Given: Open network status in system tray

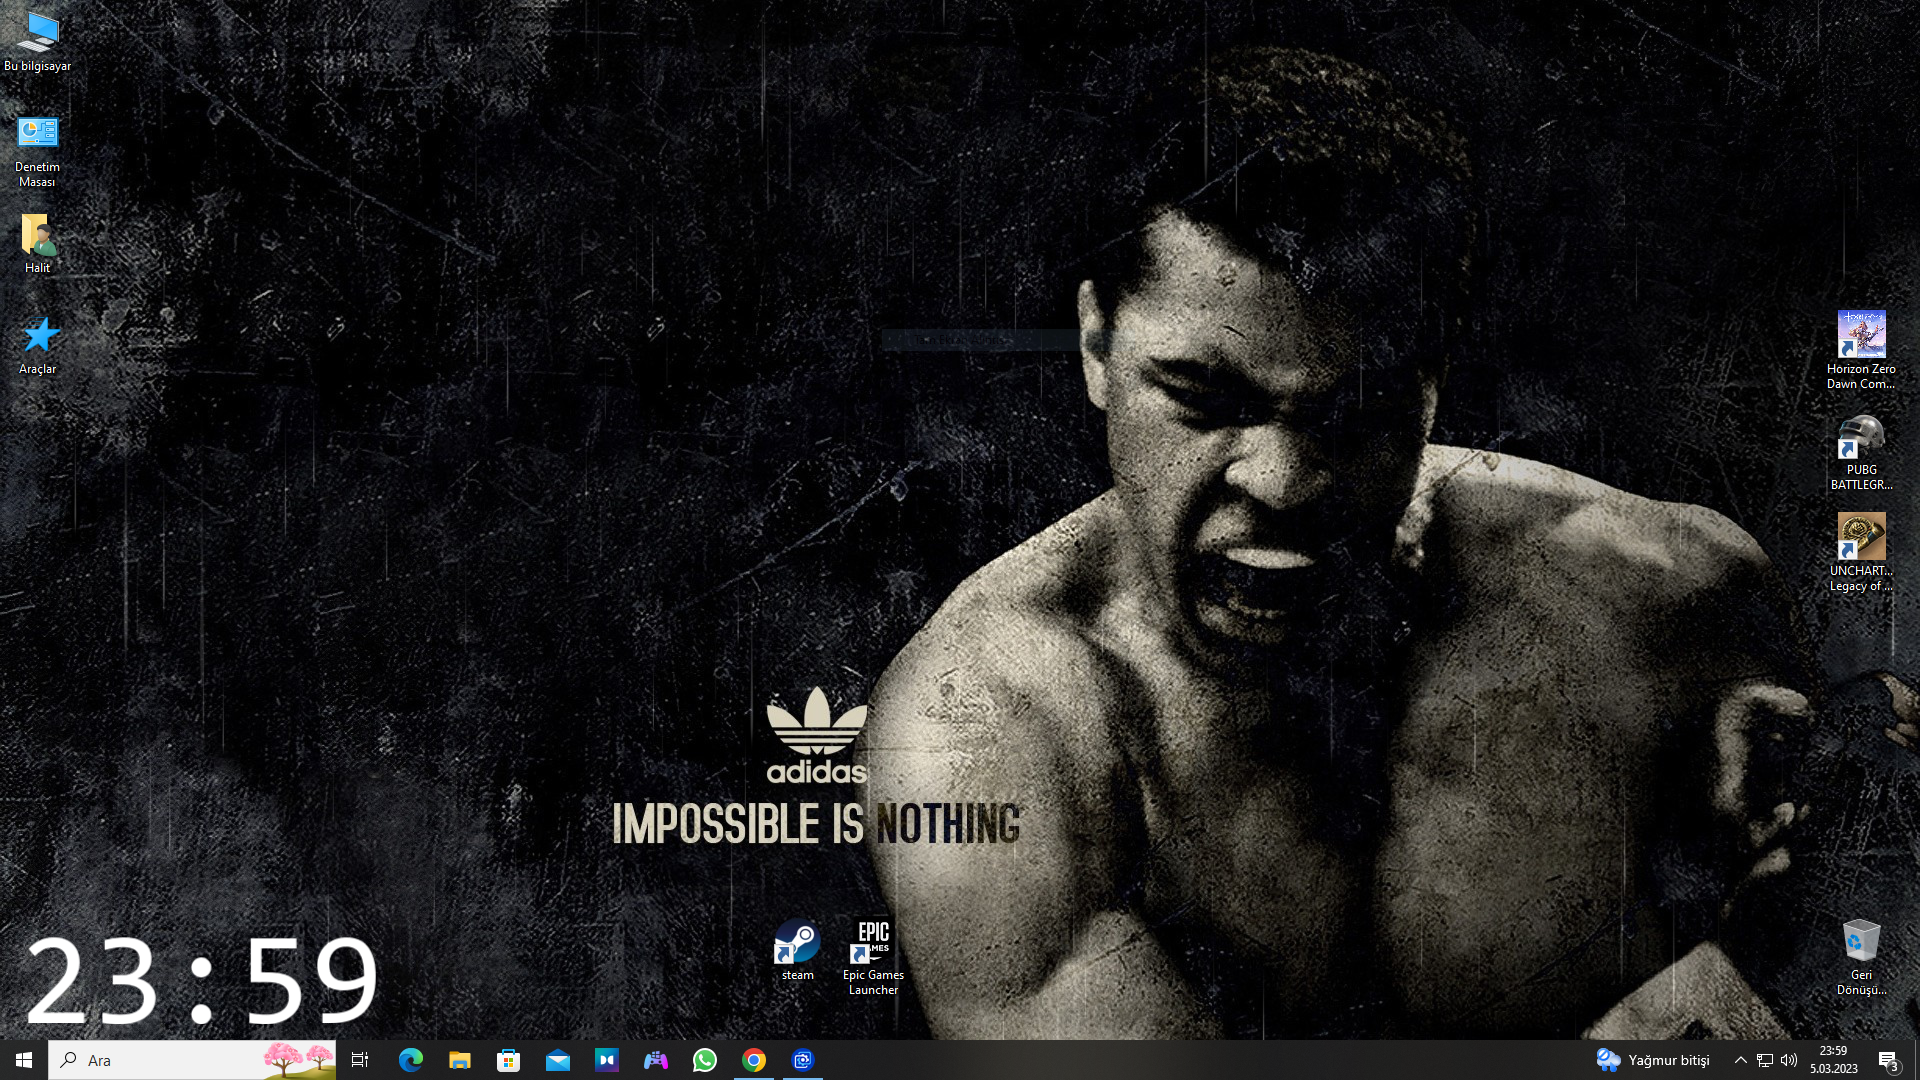Looking at the screenshot, I should point(1764,1060).
